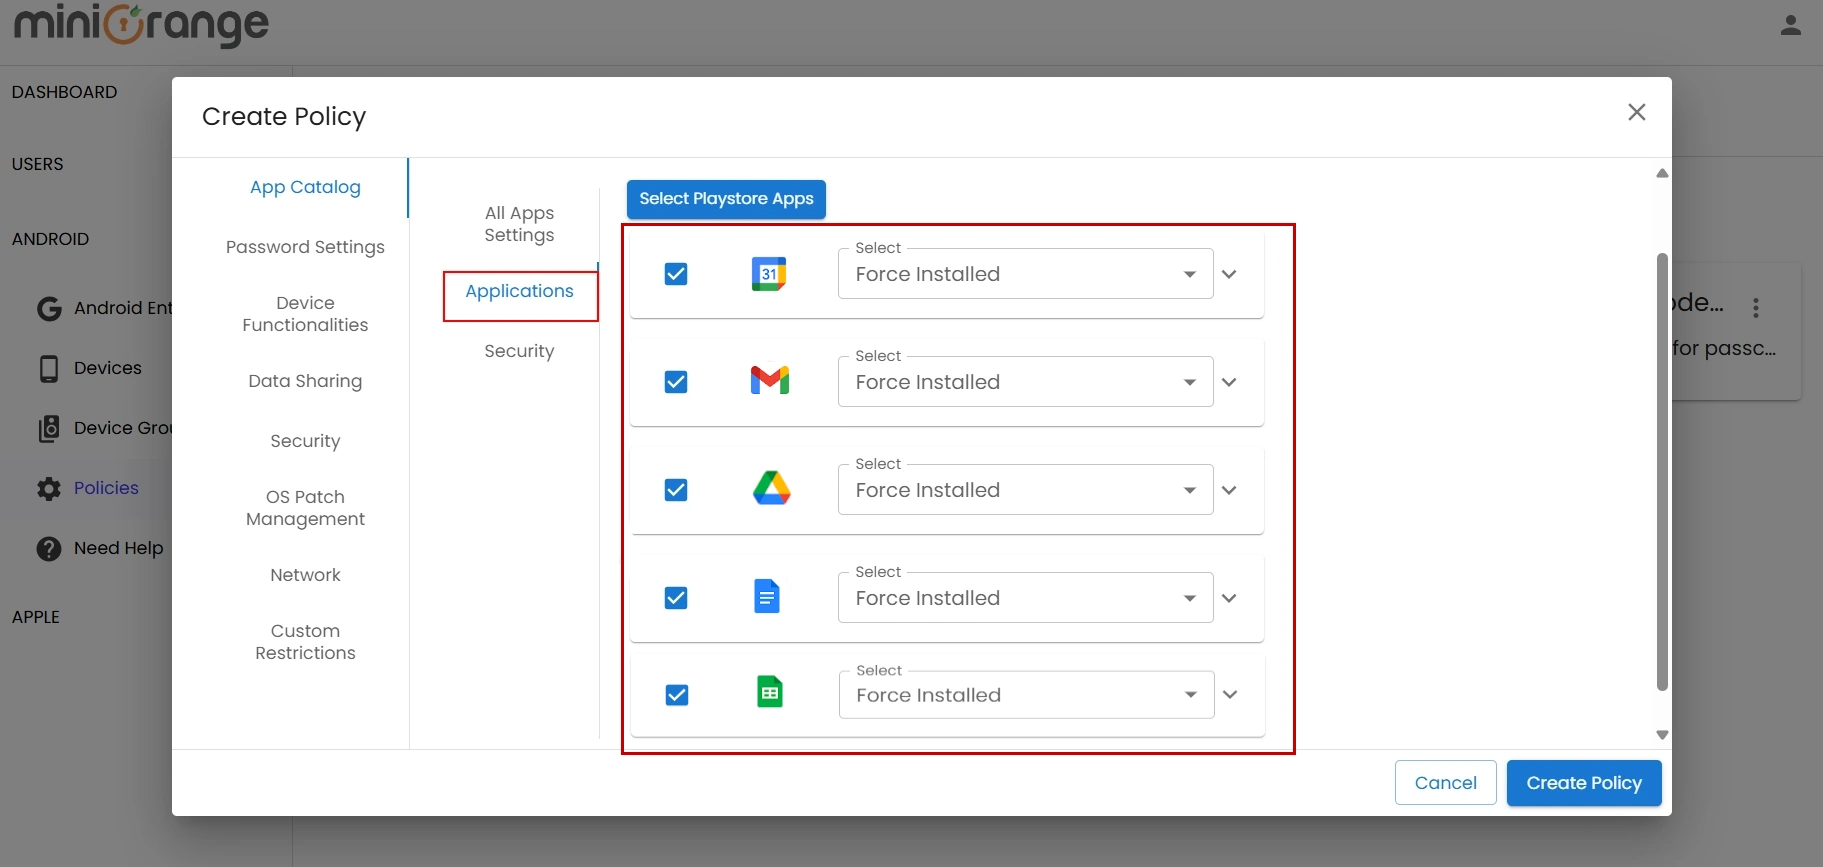1823x867 pixels.
Task: Close the Create Policy dialog
Action: click(x=1637, y=112)
